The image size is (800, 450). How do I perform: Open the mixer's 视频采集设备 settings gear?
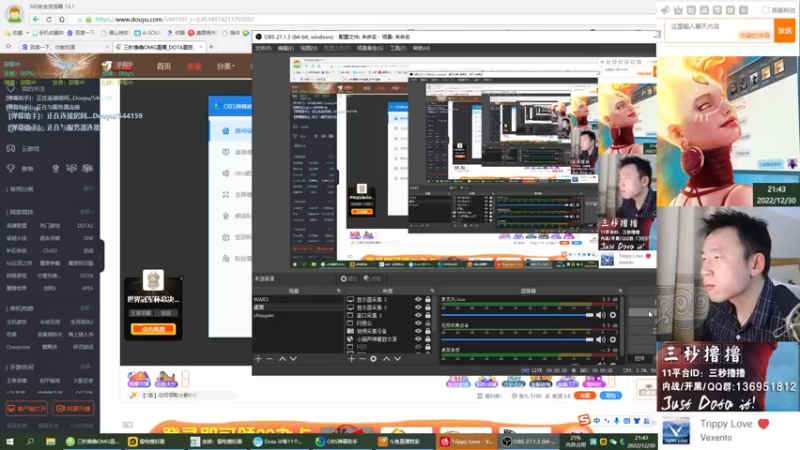tap(613, 339)
